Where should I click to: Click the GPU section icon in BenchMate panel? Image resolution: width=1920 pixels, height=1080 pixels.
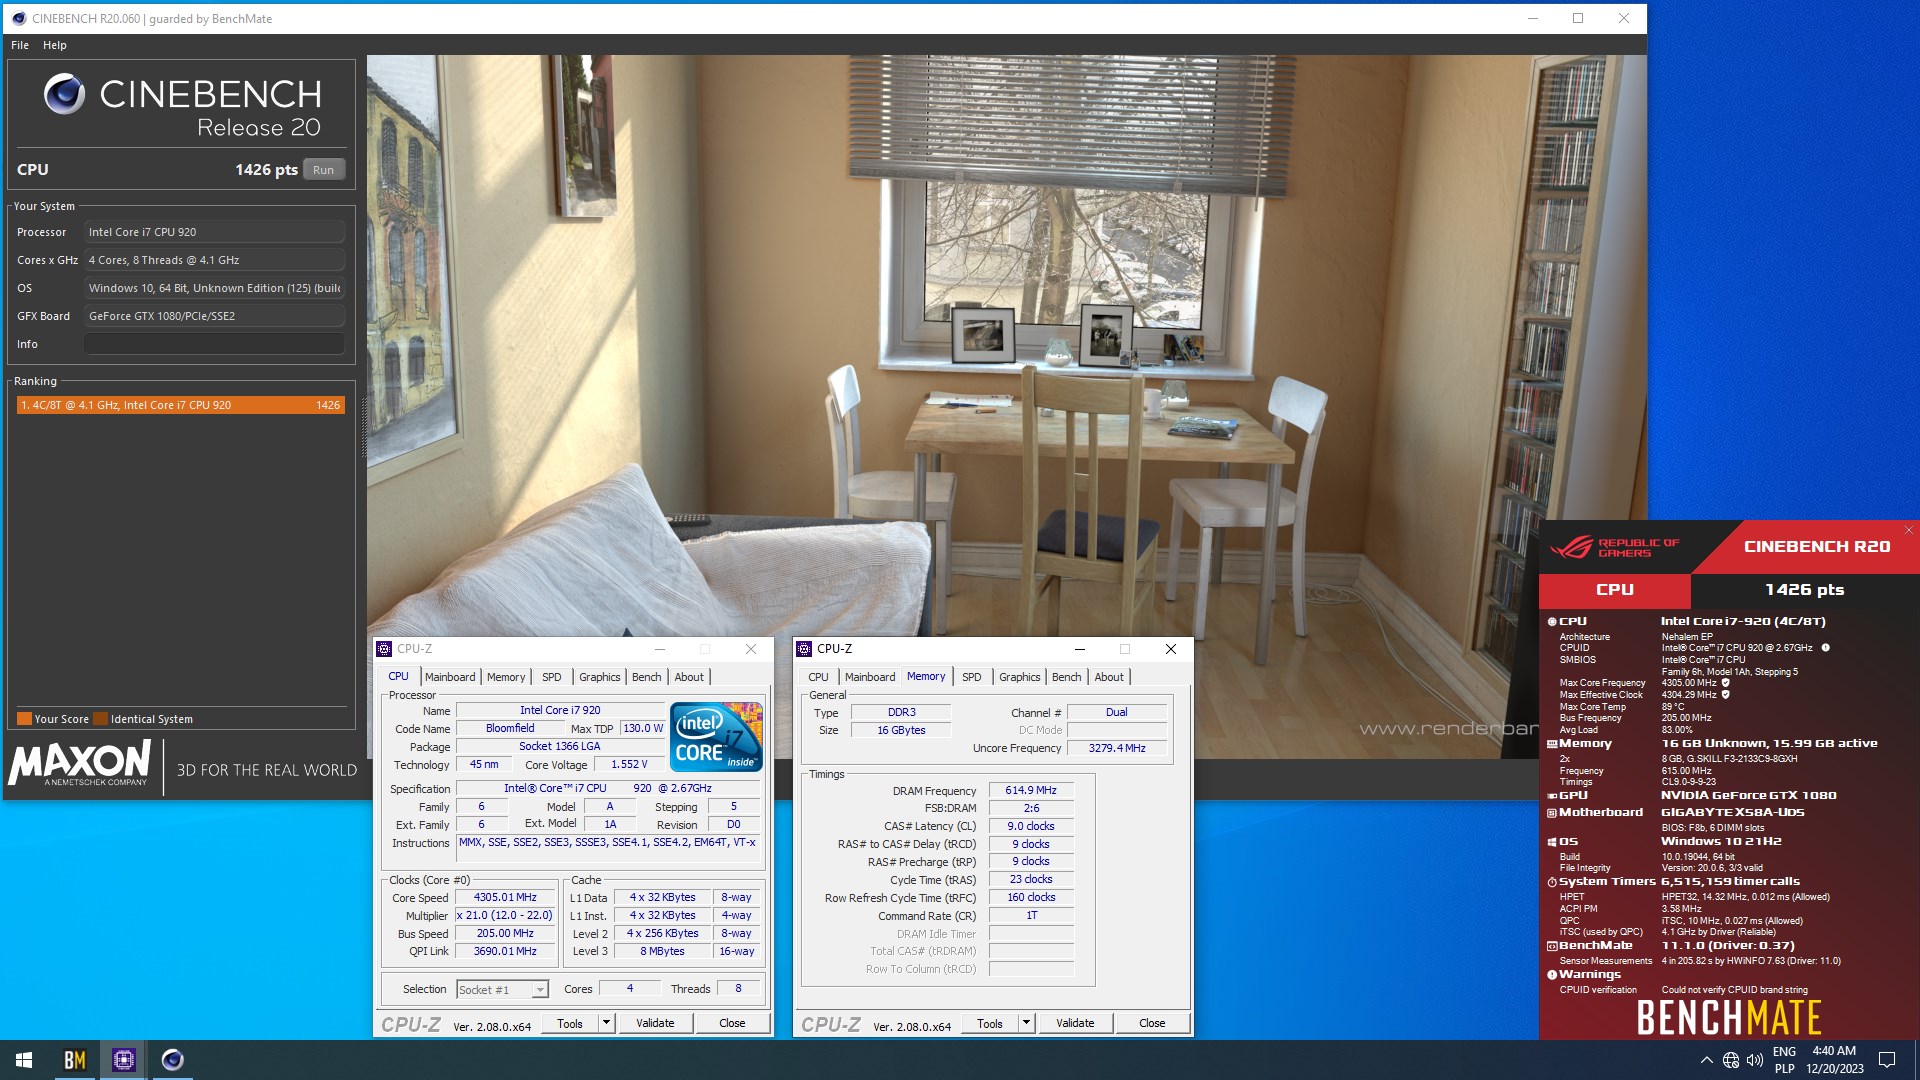[x=1552, y=796]
